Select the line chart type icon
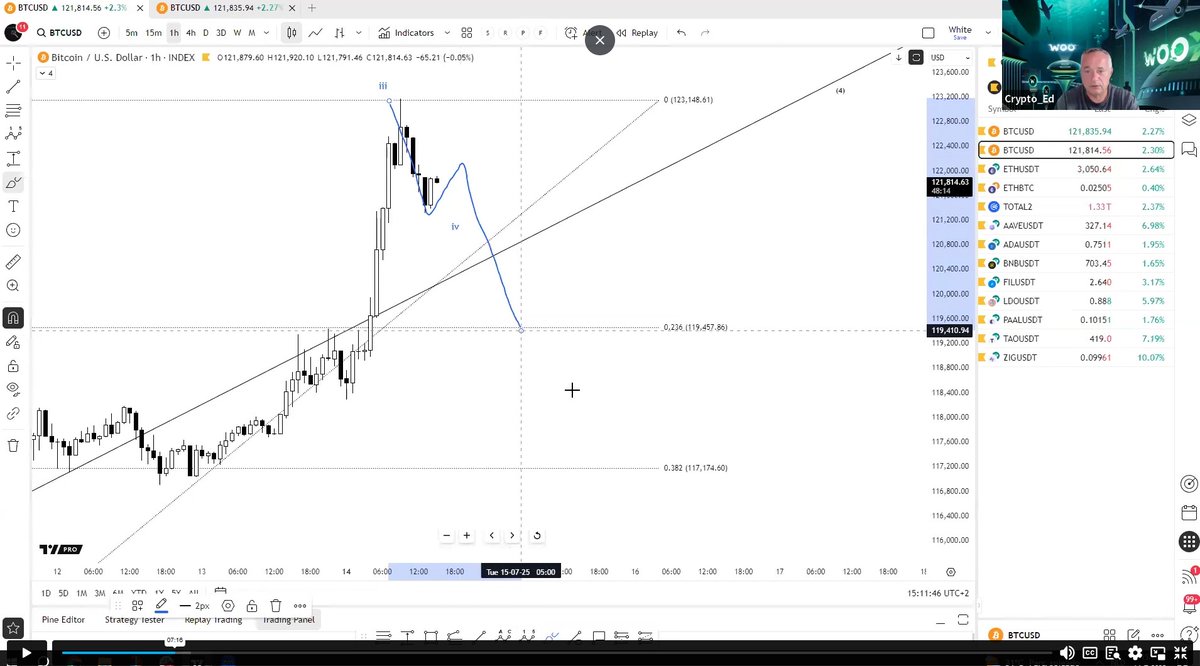Screen dimensions: 1200x666 pyautogui.click(x=315, y=33)
